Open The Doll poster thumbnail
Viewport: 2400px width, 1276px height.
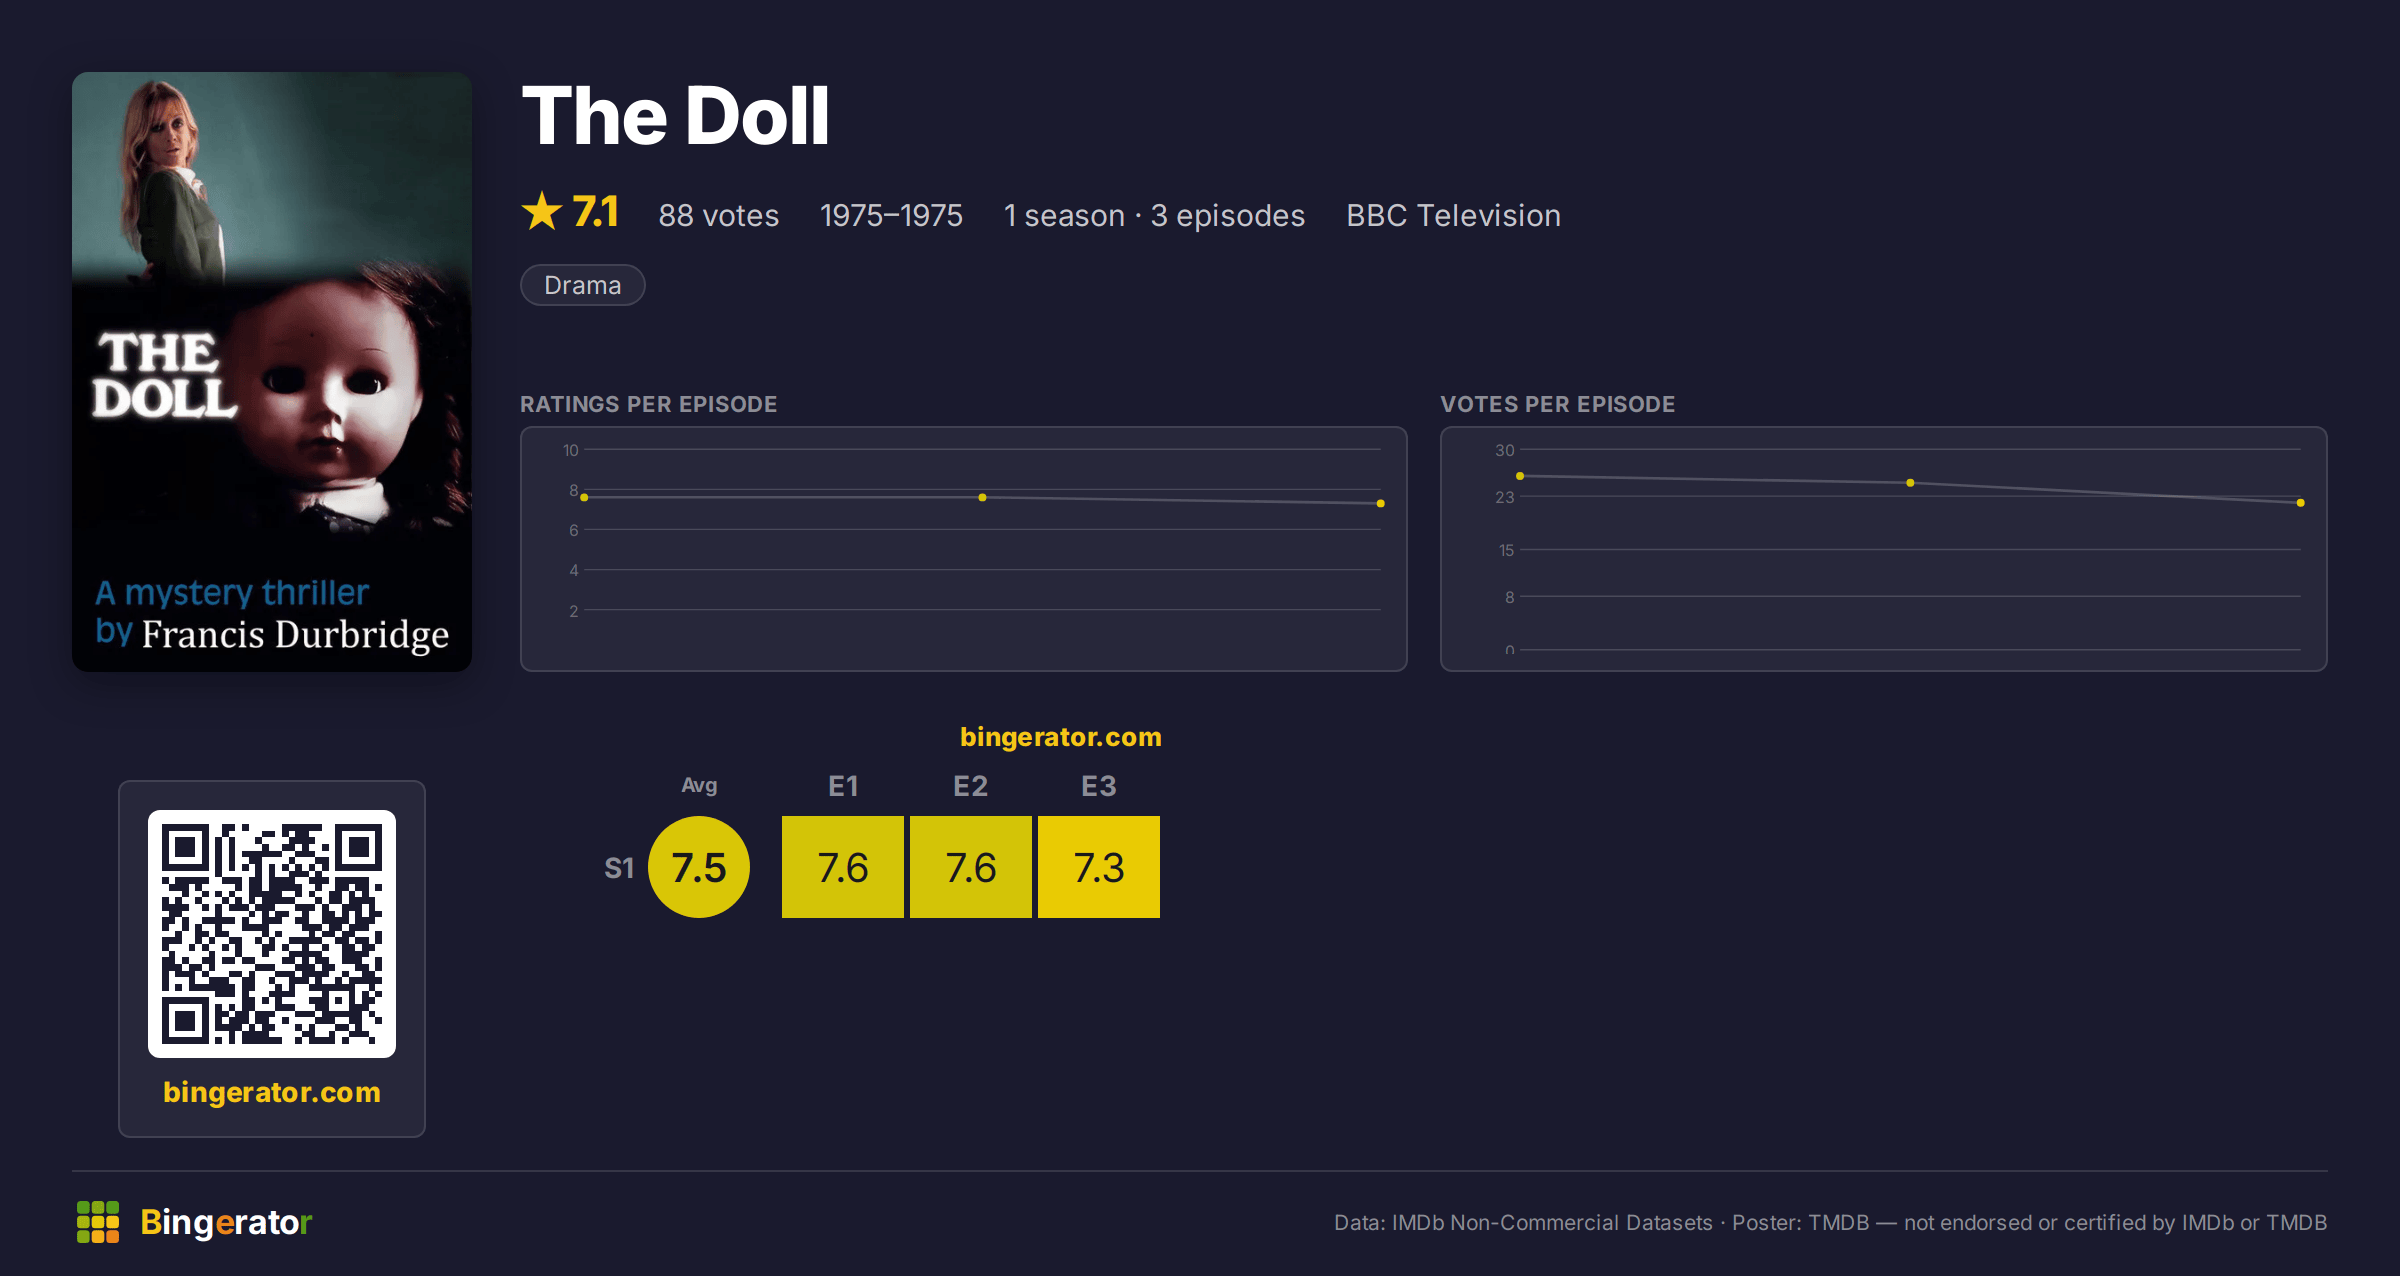pos(272,372)
